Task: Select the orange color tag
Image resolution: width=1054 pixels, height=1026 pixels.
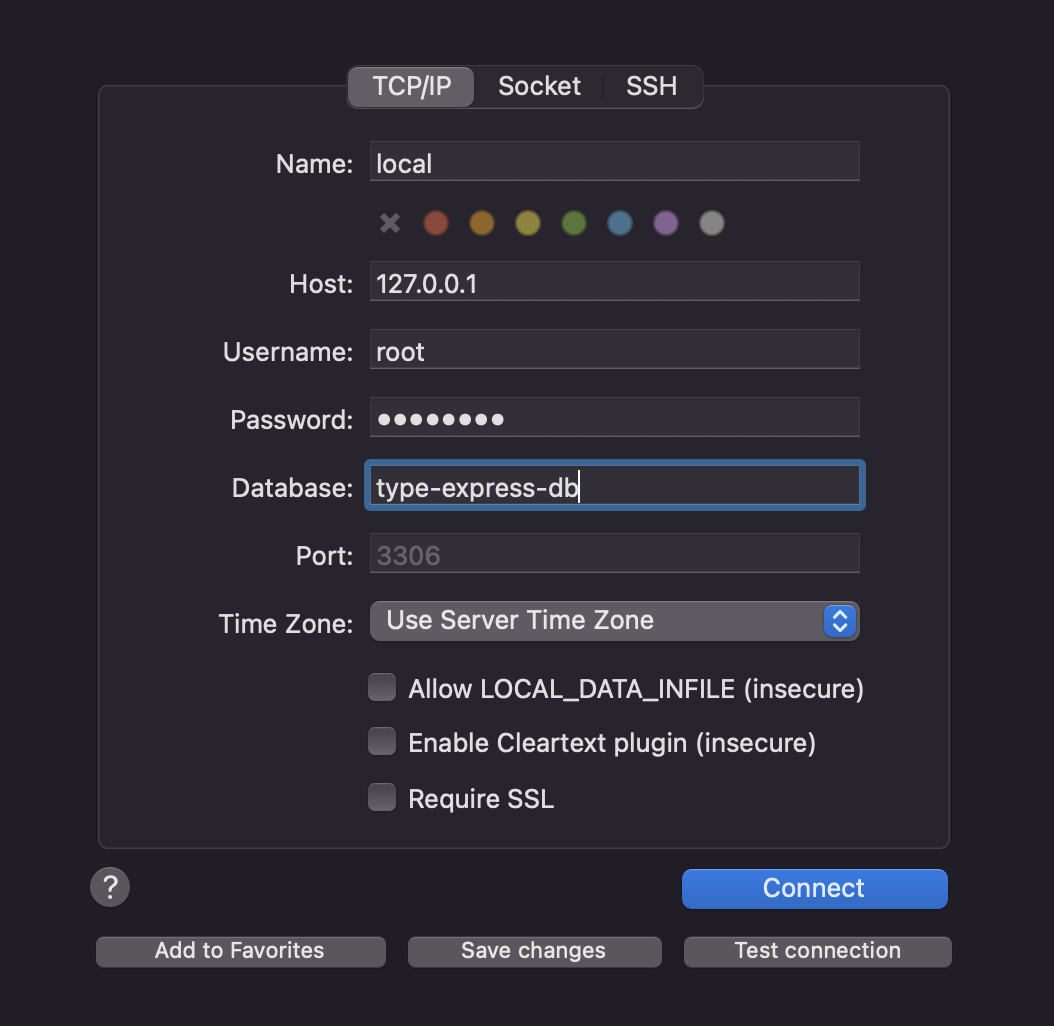Action: pyautogui.click(x=482, y=223)
